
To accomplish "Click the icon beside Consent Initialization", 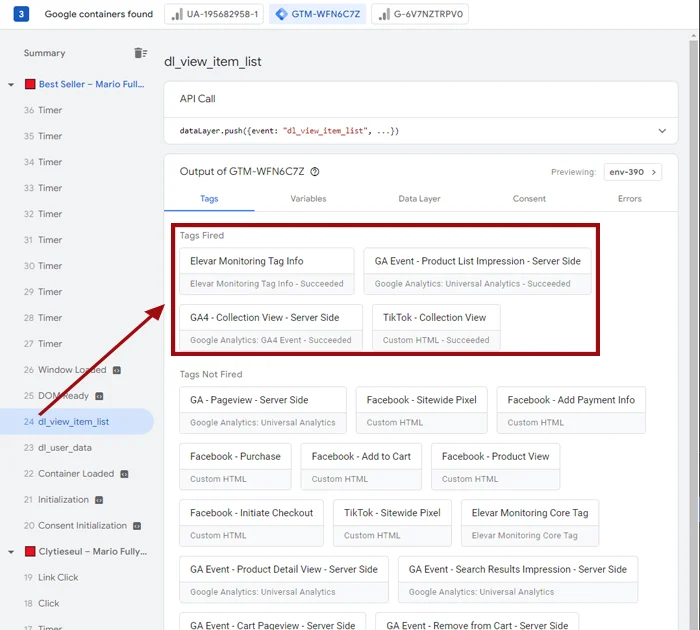I will (137, 526).
